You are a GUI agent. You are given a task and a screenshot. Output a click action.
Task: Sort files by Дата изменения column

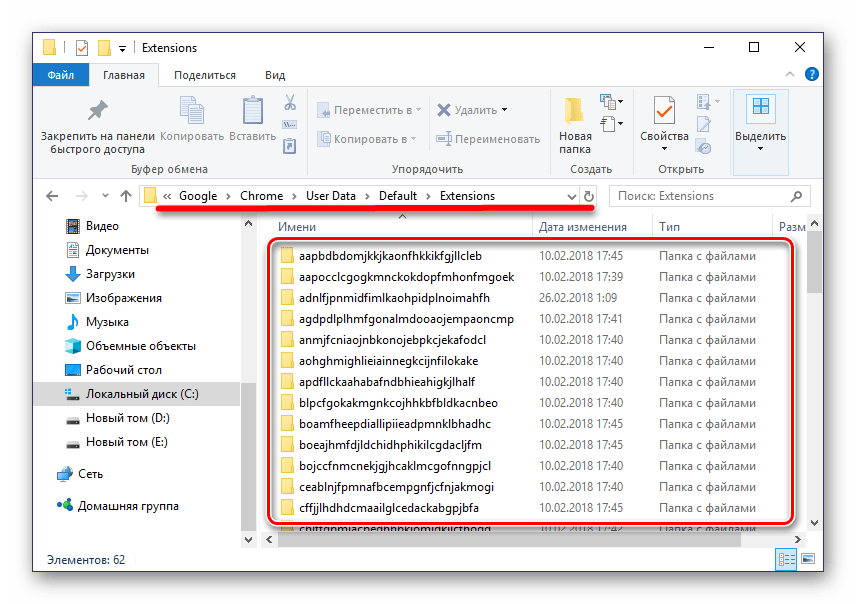pos(585,226)
